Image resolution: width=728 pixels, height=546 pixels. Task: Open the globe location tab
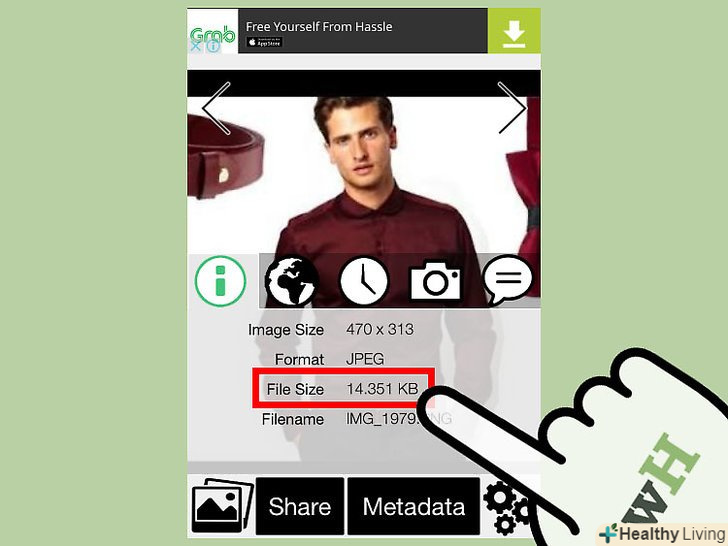click(x=292, y=281)
